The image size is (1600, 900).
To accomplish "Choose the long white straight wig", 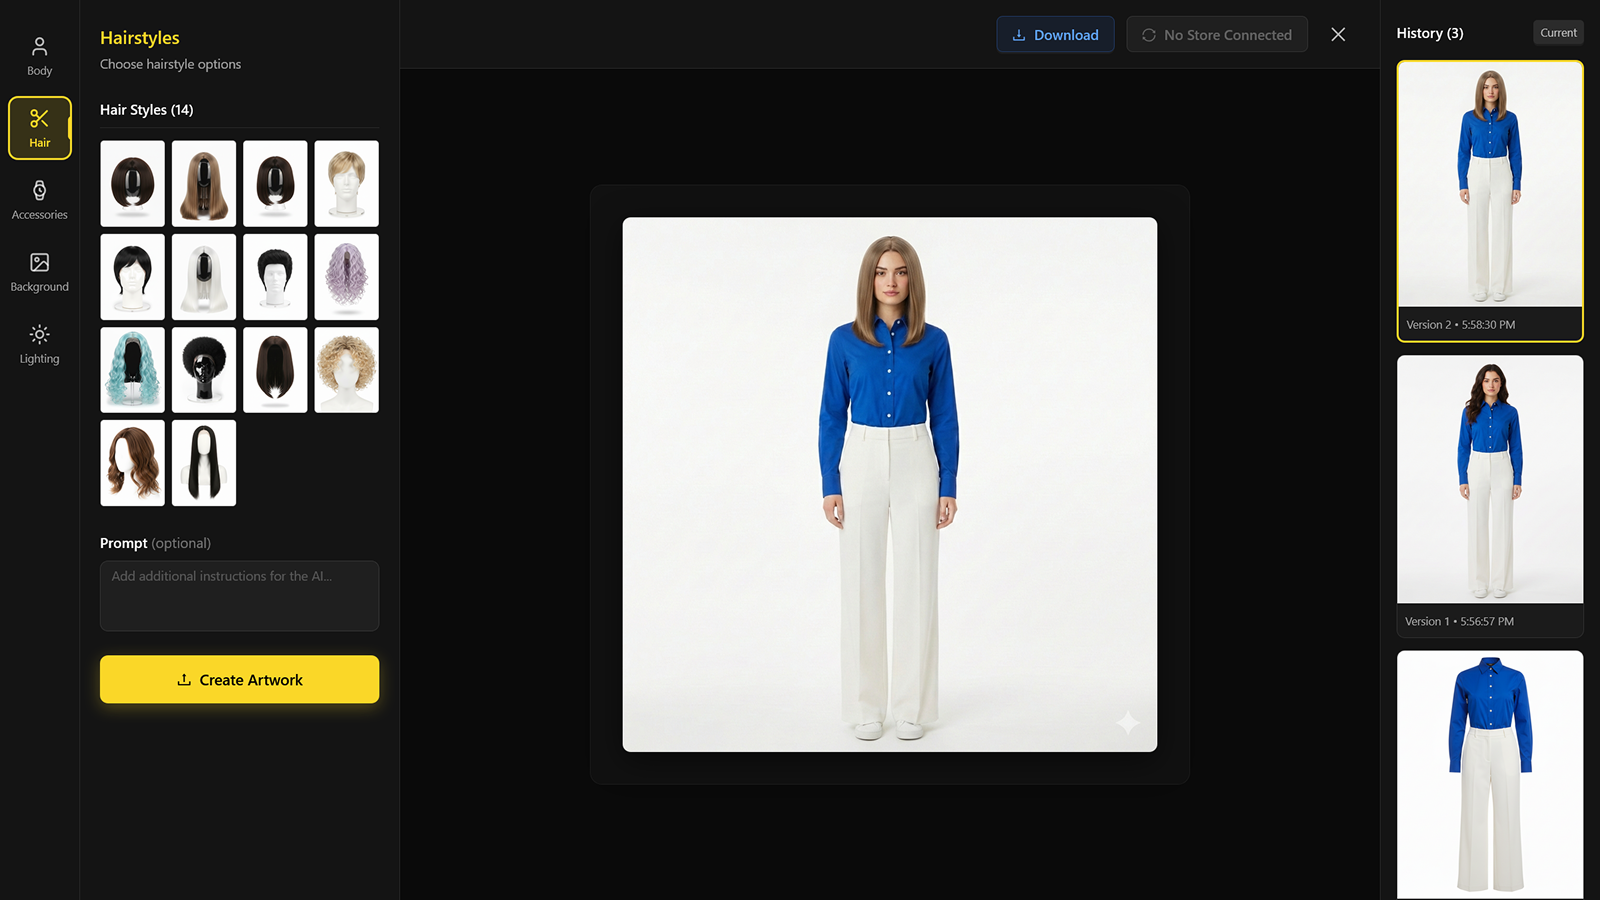I will pos(204,277).
